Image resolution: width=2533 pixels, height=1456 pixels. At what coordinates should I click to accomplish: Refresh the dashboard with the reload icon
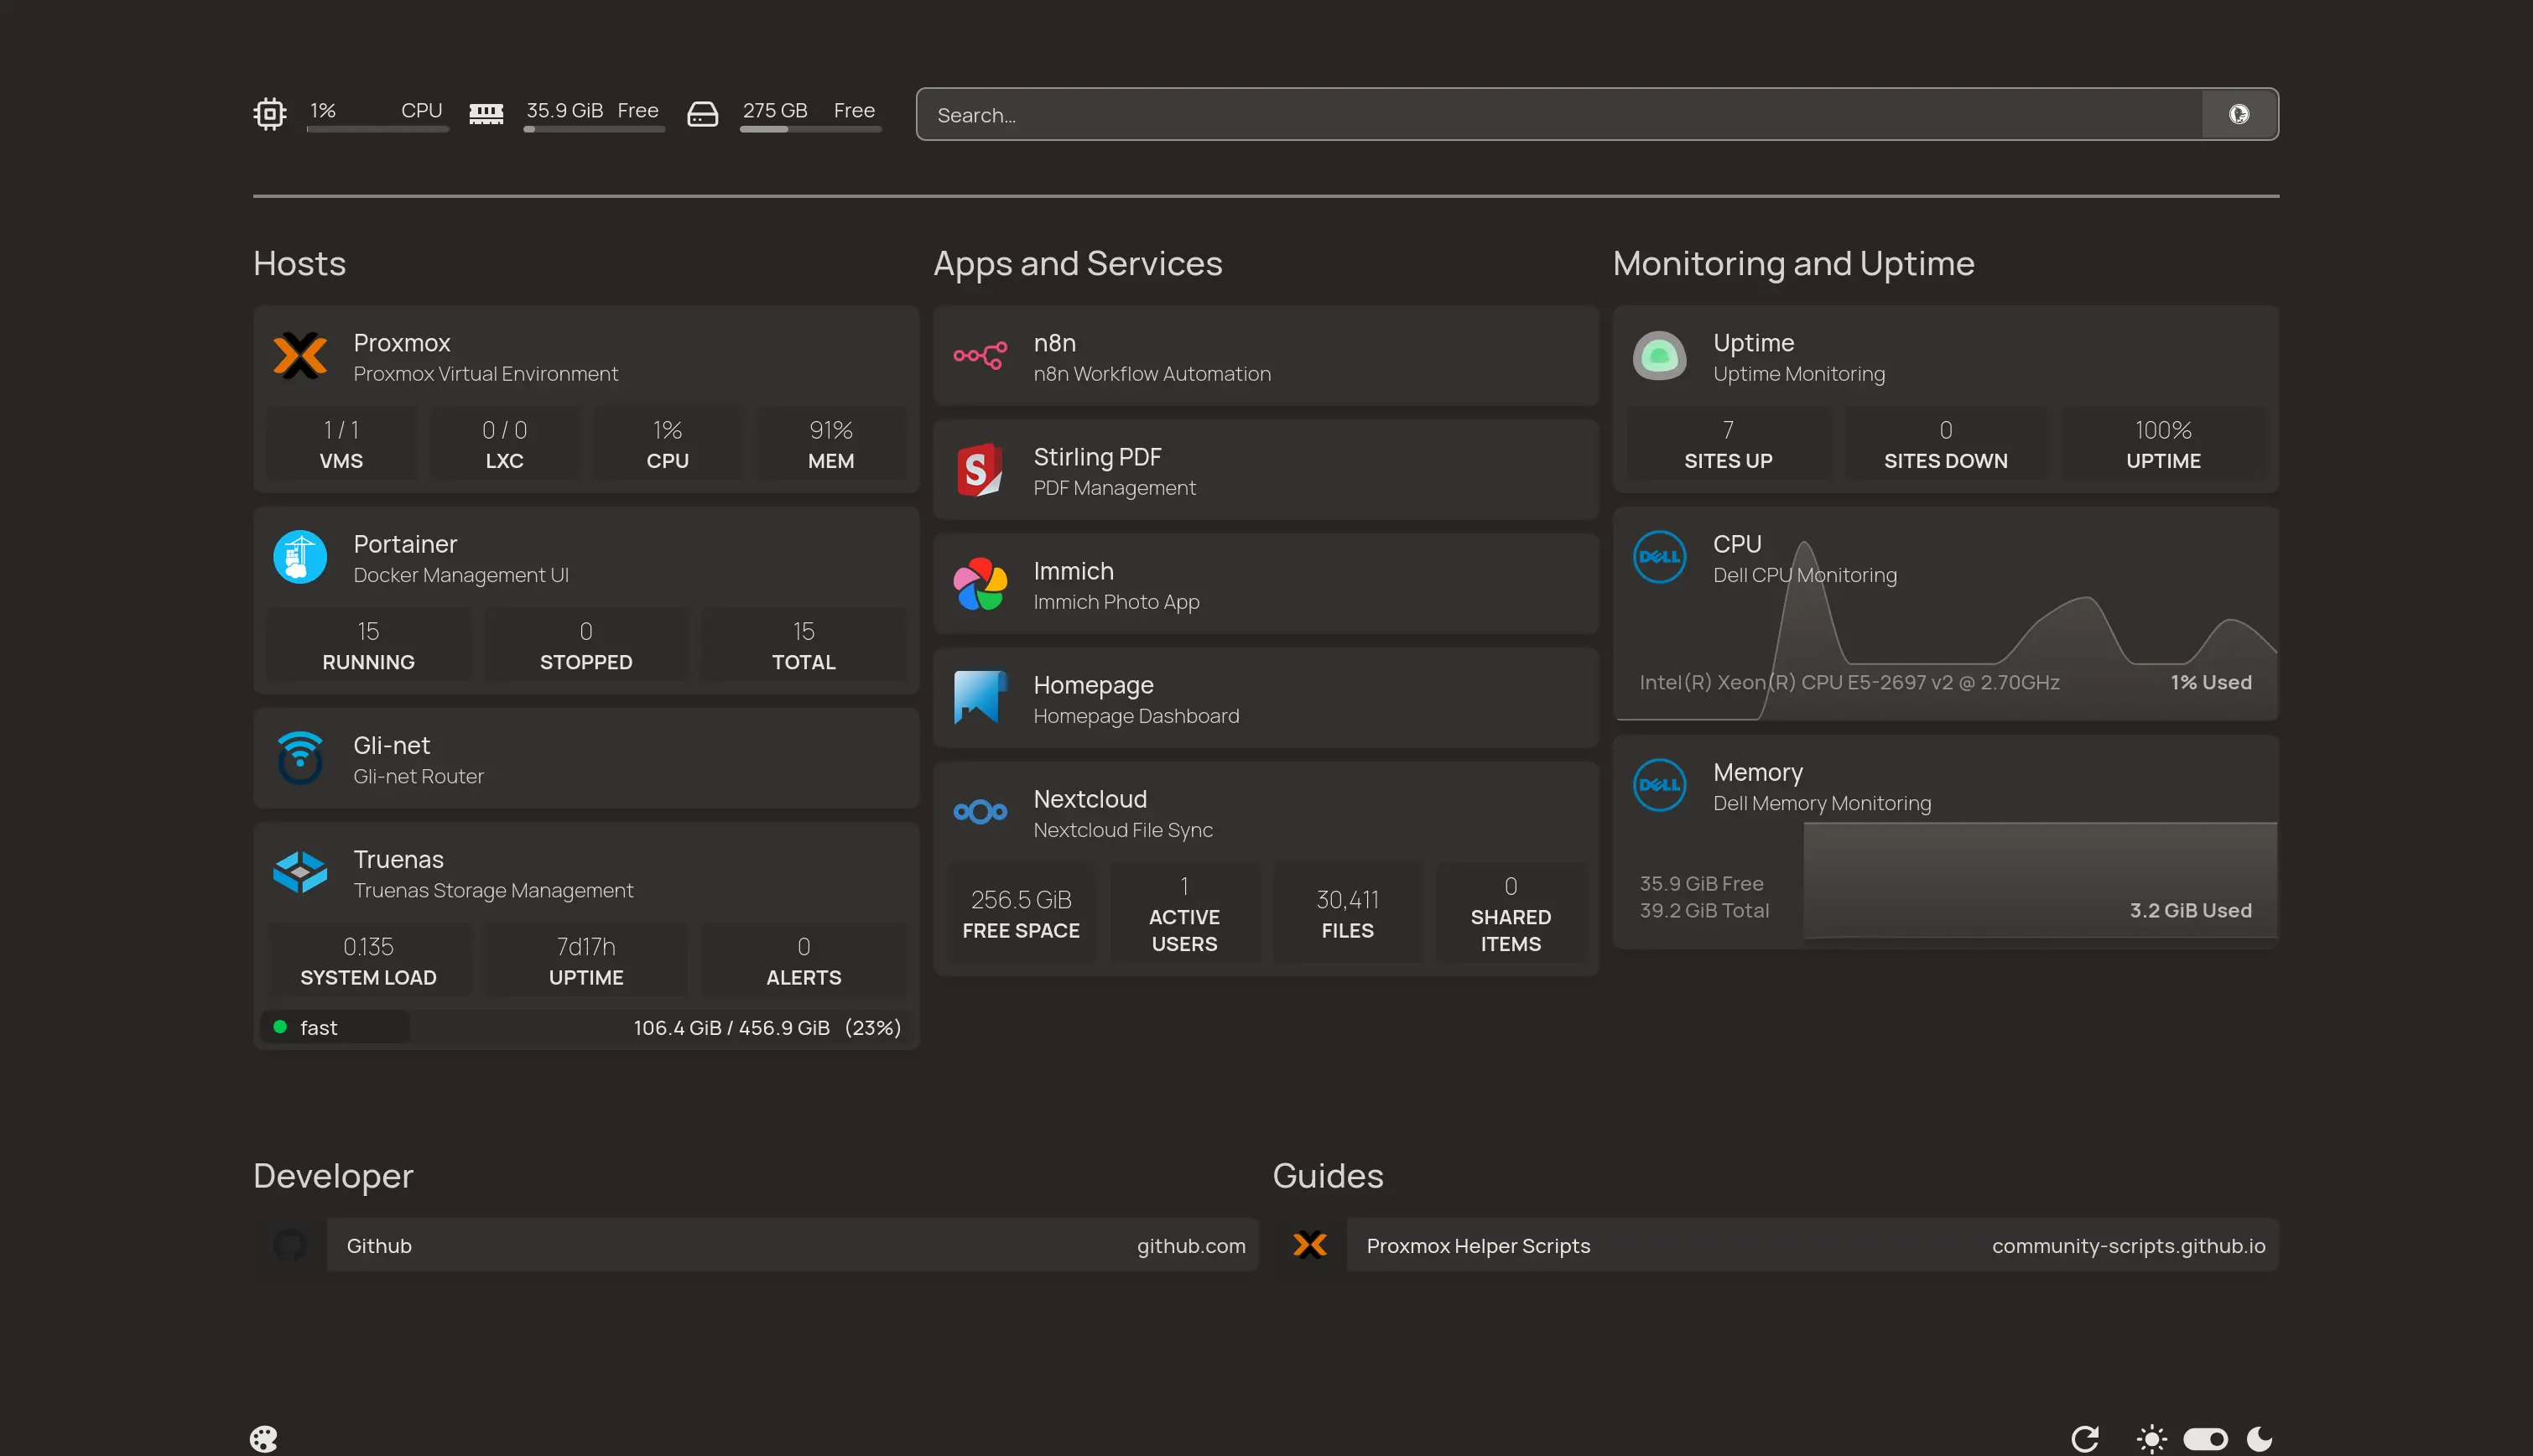coord(2087,1438)
